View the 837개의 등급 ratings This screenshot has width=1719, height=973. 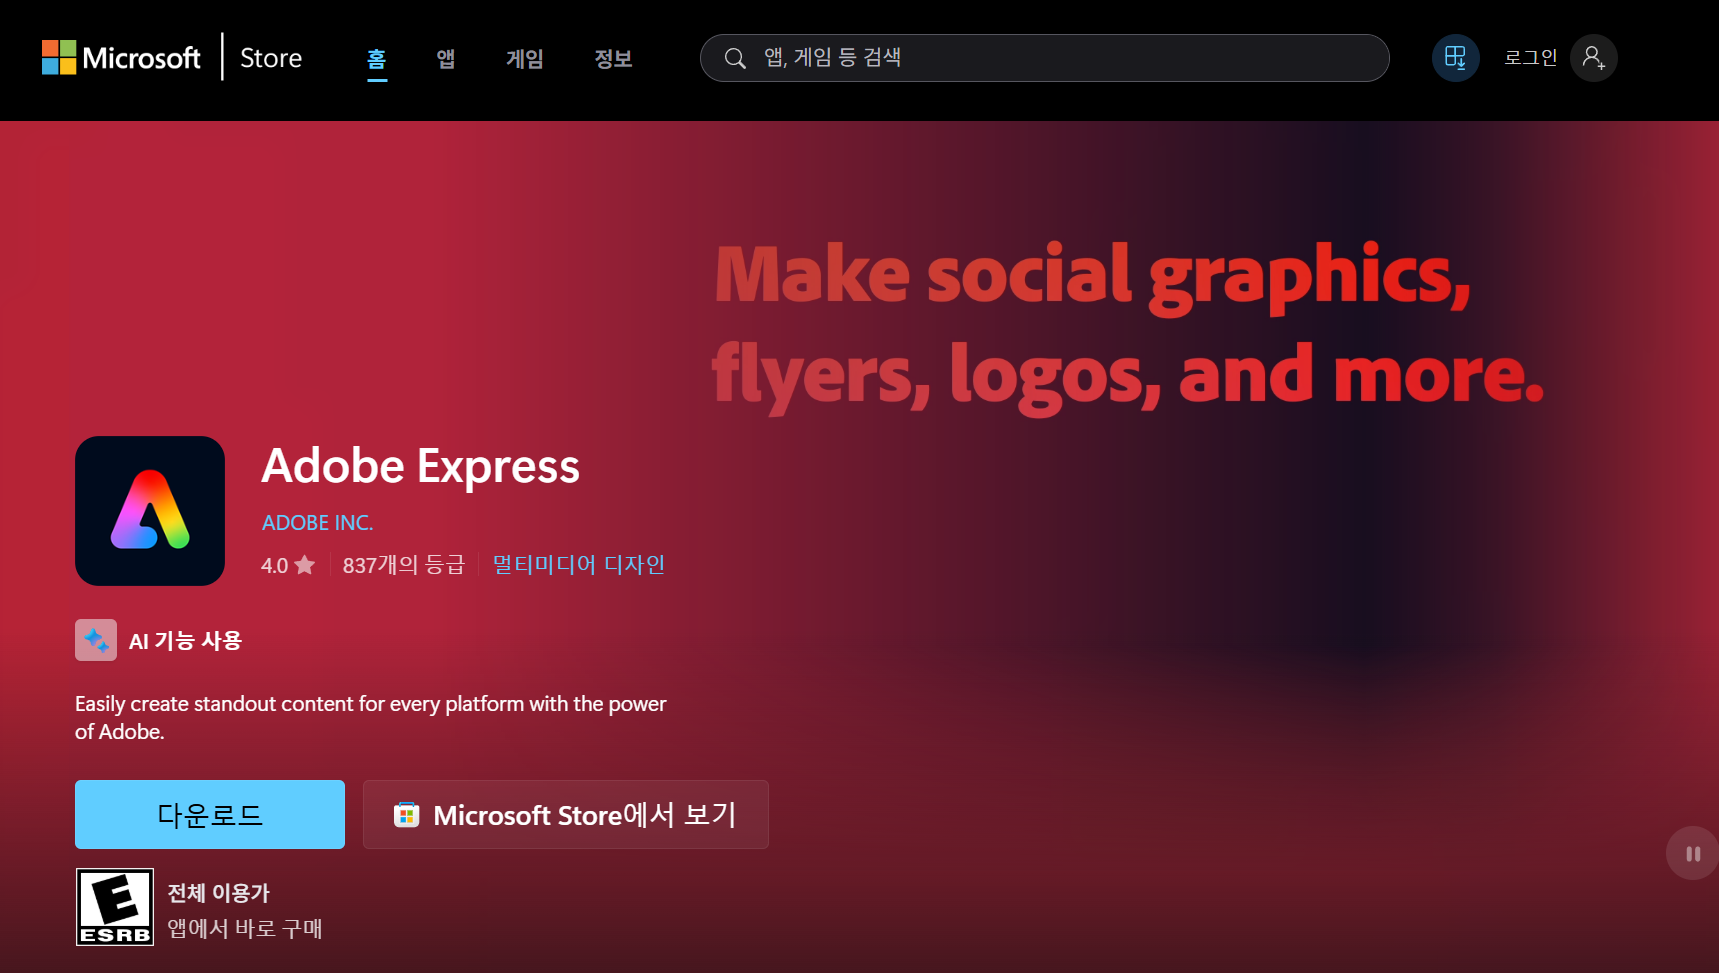point(404,565)
